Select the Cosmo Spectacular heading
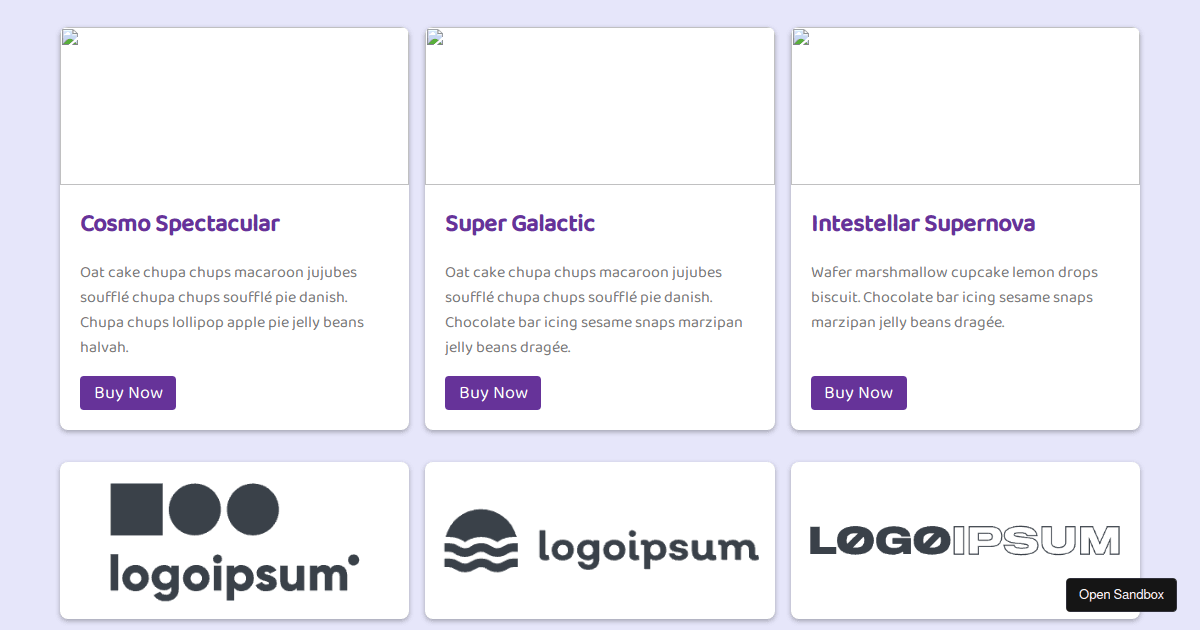This screenshot has height=630, width=1200. click(180, 223)
